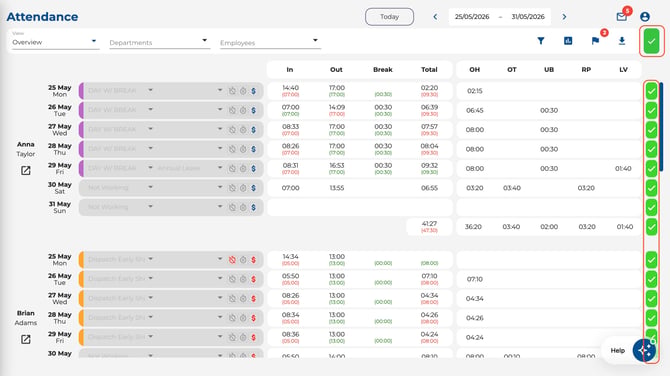Open the flag notifications icon
The width and height of the screenshot is (670, 376).
pos(595,41)
